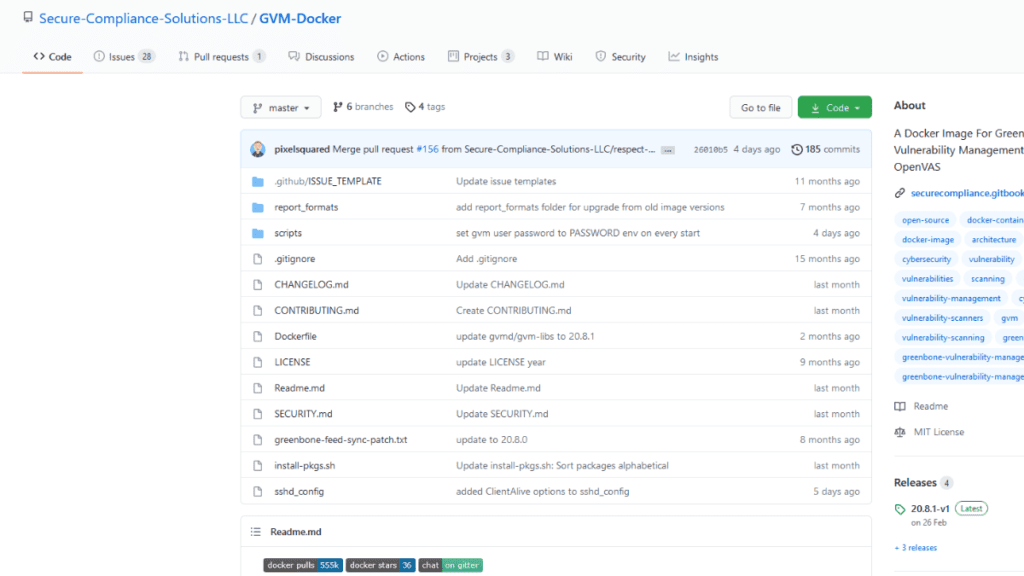Click the commit history clock icon
The width and height of the screenshot is (1024, 576).
pyautogui.click(x=797, y=150)
